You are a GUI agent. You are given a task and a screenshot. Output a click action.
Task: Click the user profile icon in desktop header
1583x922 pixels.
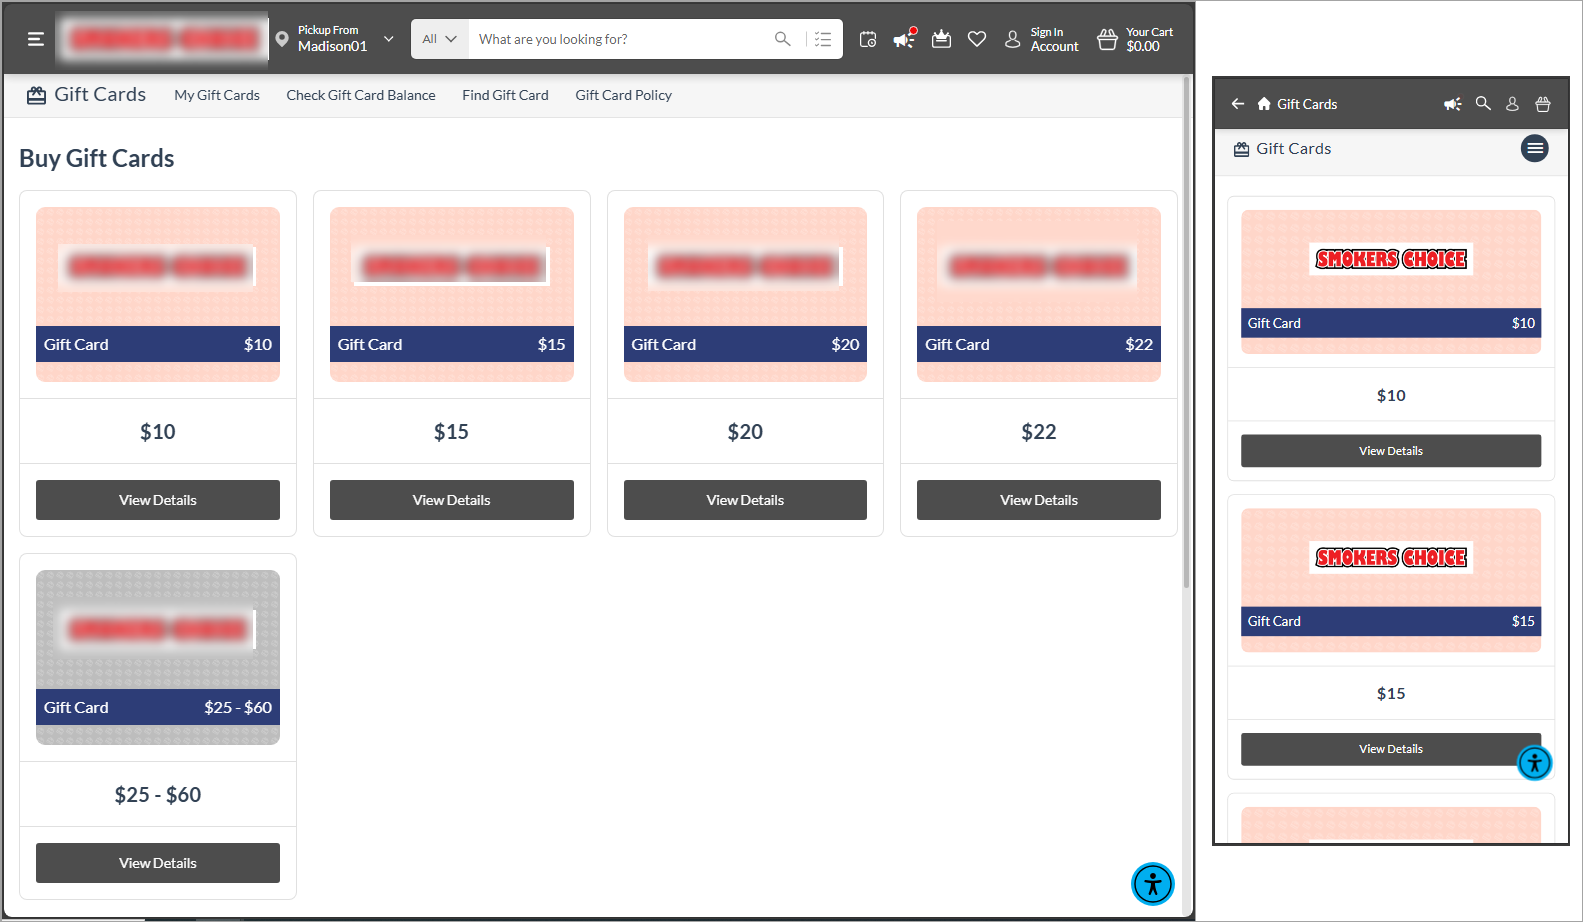(x=1013, y=39)
